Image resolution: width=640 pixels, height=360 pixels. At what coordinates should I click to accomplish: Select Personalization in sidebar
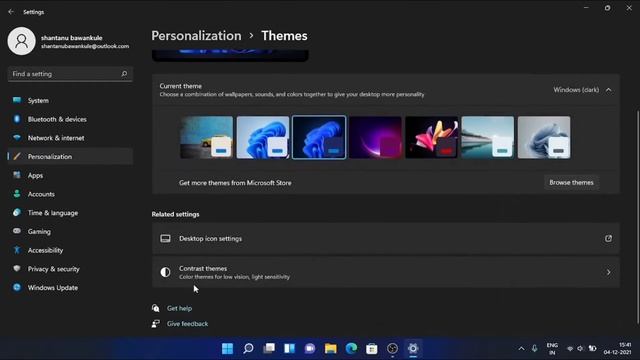click(x=70, y=156)
